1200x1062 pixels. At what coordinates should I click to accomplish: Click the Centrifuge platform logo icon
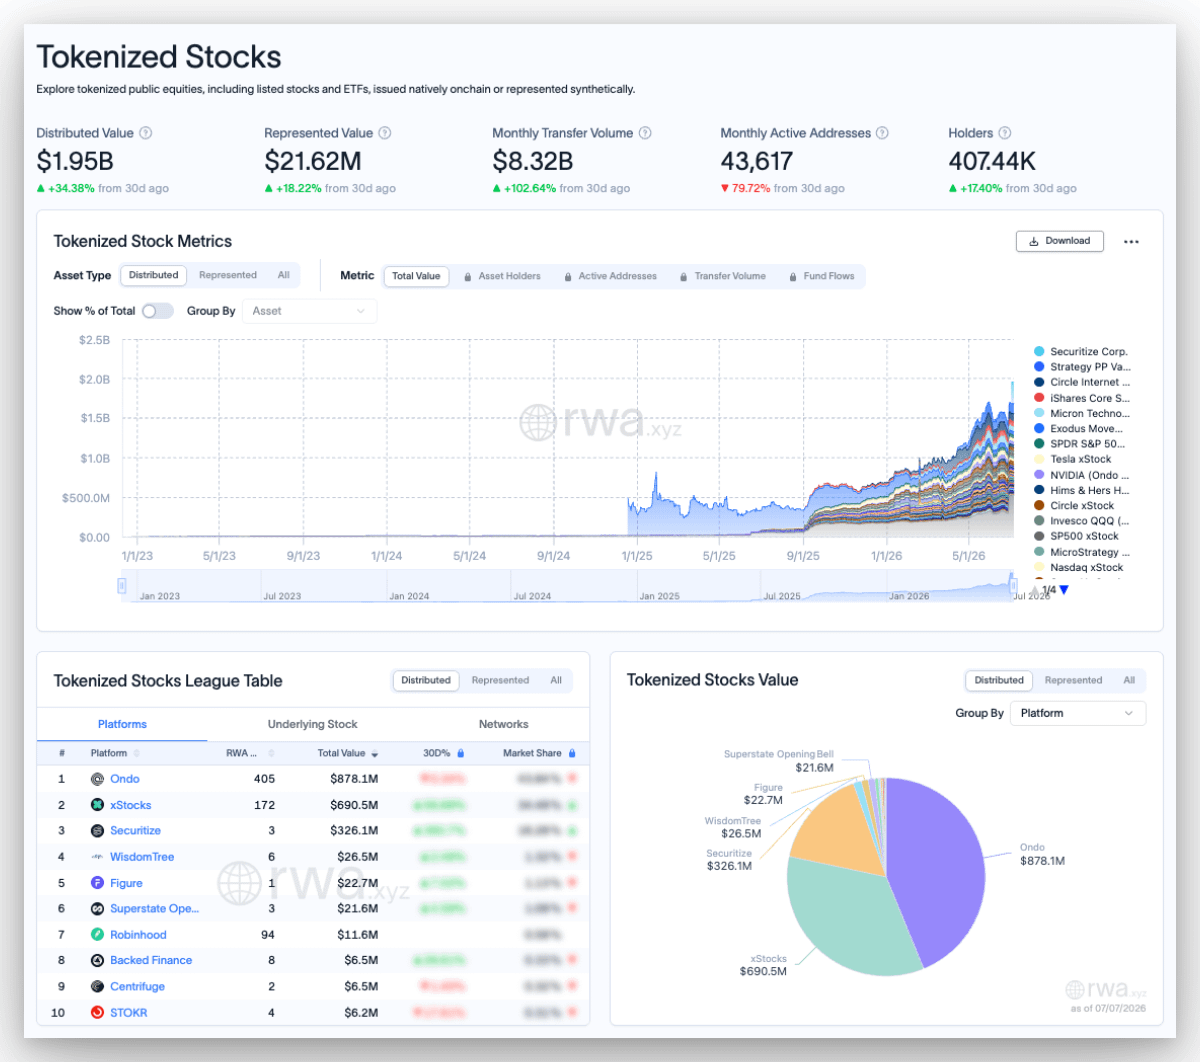pyautogui.click(x=97, y=986)
